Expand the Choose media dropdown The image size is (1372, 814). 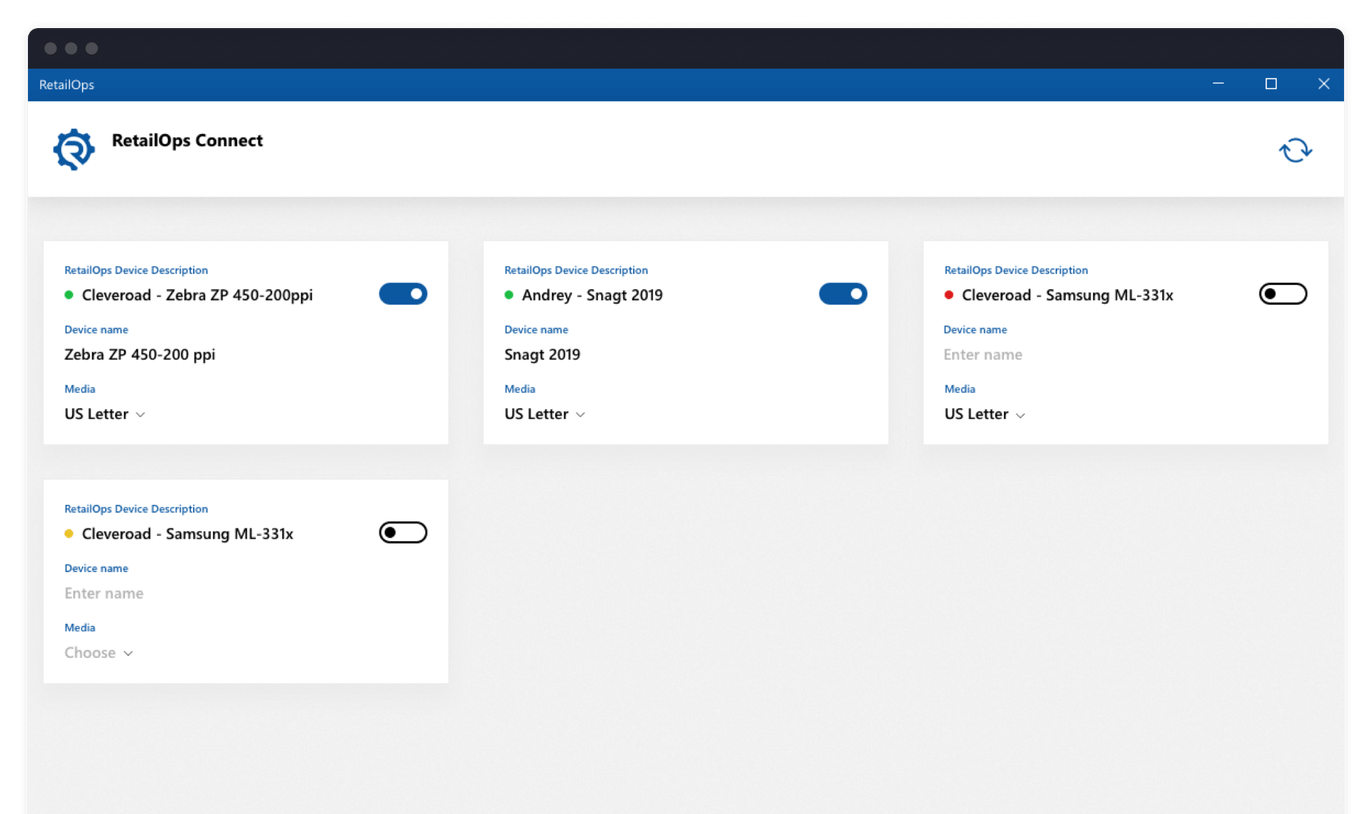pos(99,652)
